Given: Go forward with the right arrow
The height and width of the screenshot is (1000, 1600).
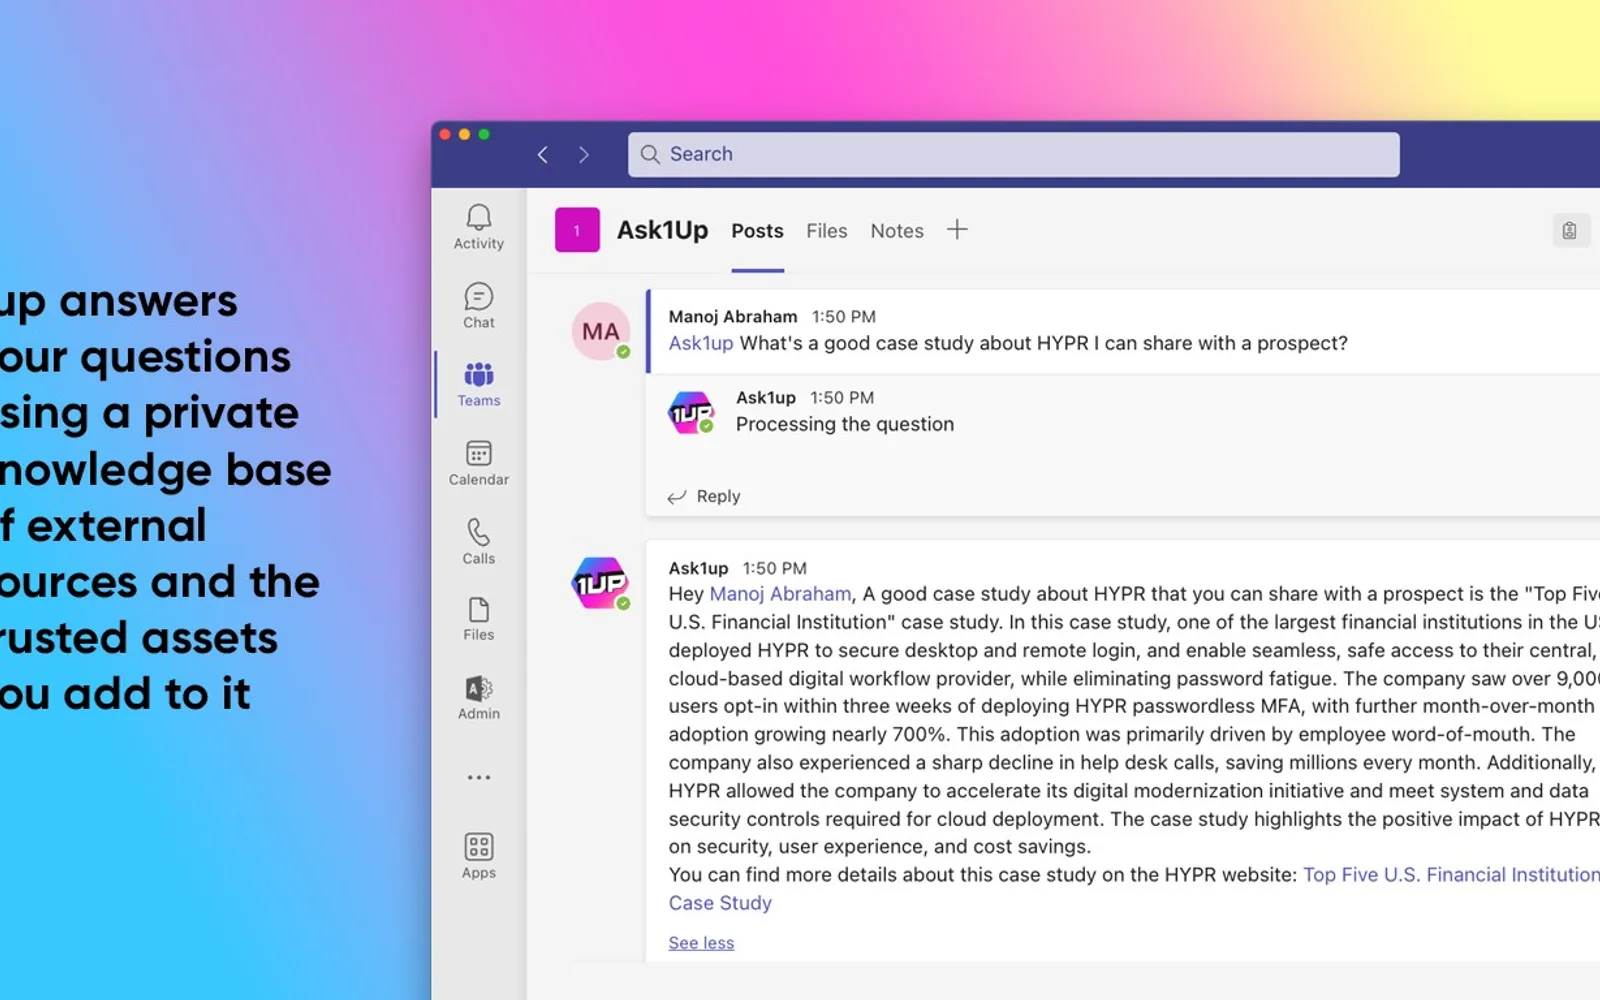Looking at the screenshot, I should [x=584, y=154].
